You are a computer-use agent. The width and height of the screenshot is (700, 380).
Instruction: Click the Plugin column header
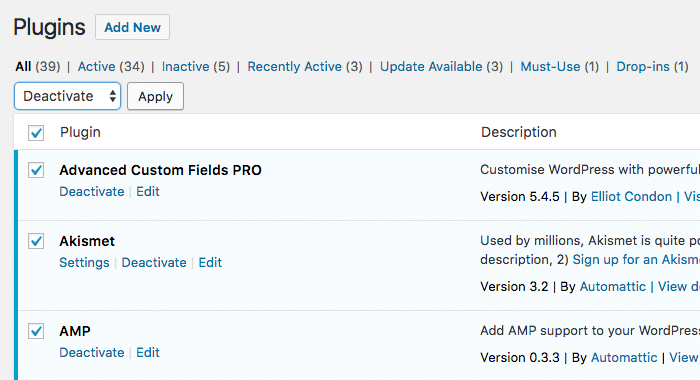pyautogui.click(x=80, y=133)
